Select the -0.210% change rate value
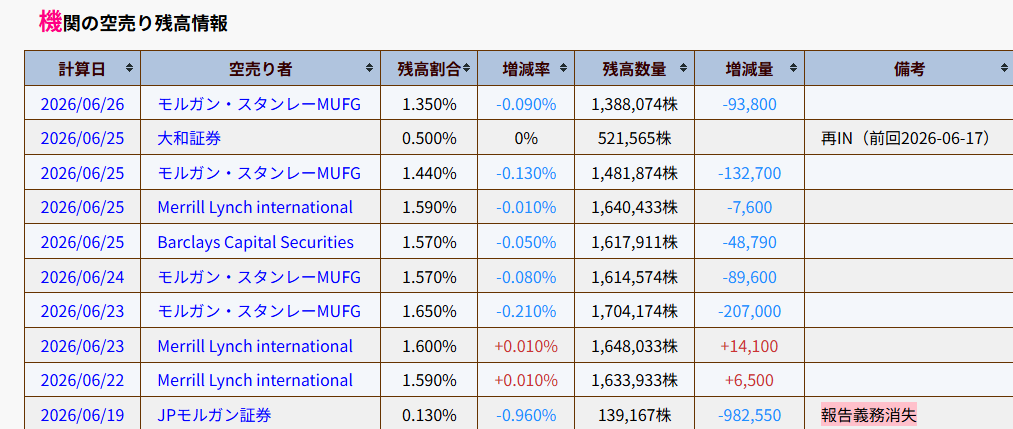1013x429 pixels. 526,311
